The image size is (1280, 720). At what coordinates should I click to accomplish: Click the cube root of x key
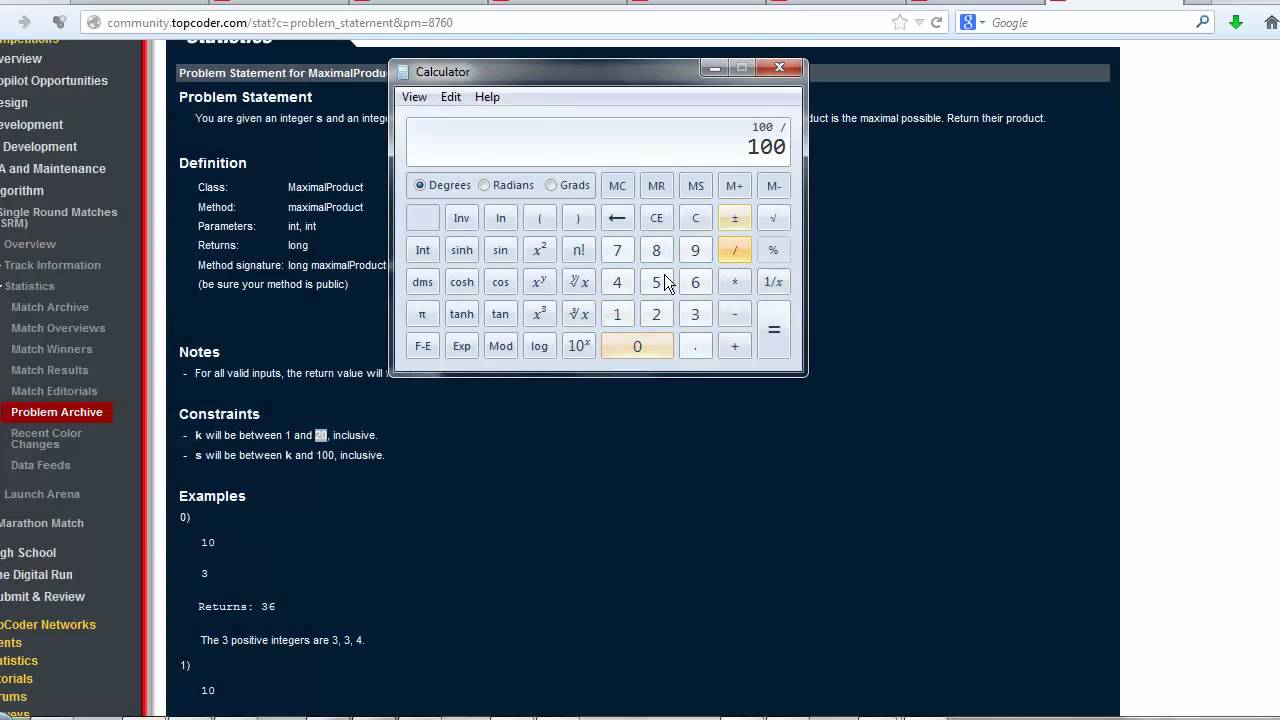click(x=578, y=314)
